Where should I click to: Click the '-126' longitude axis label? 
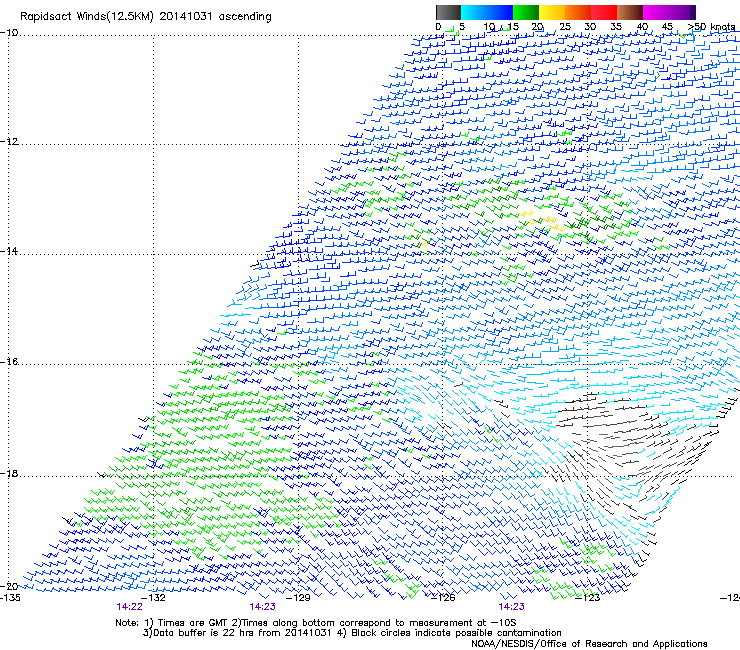click(x=443, y=598)
